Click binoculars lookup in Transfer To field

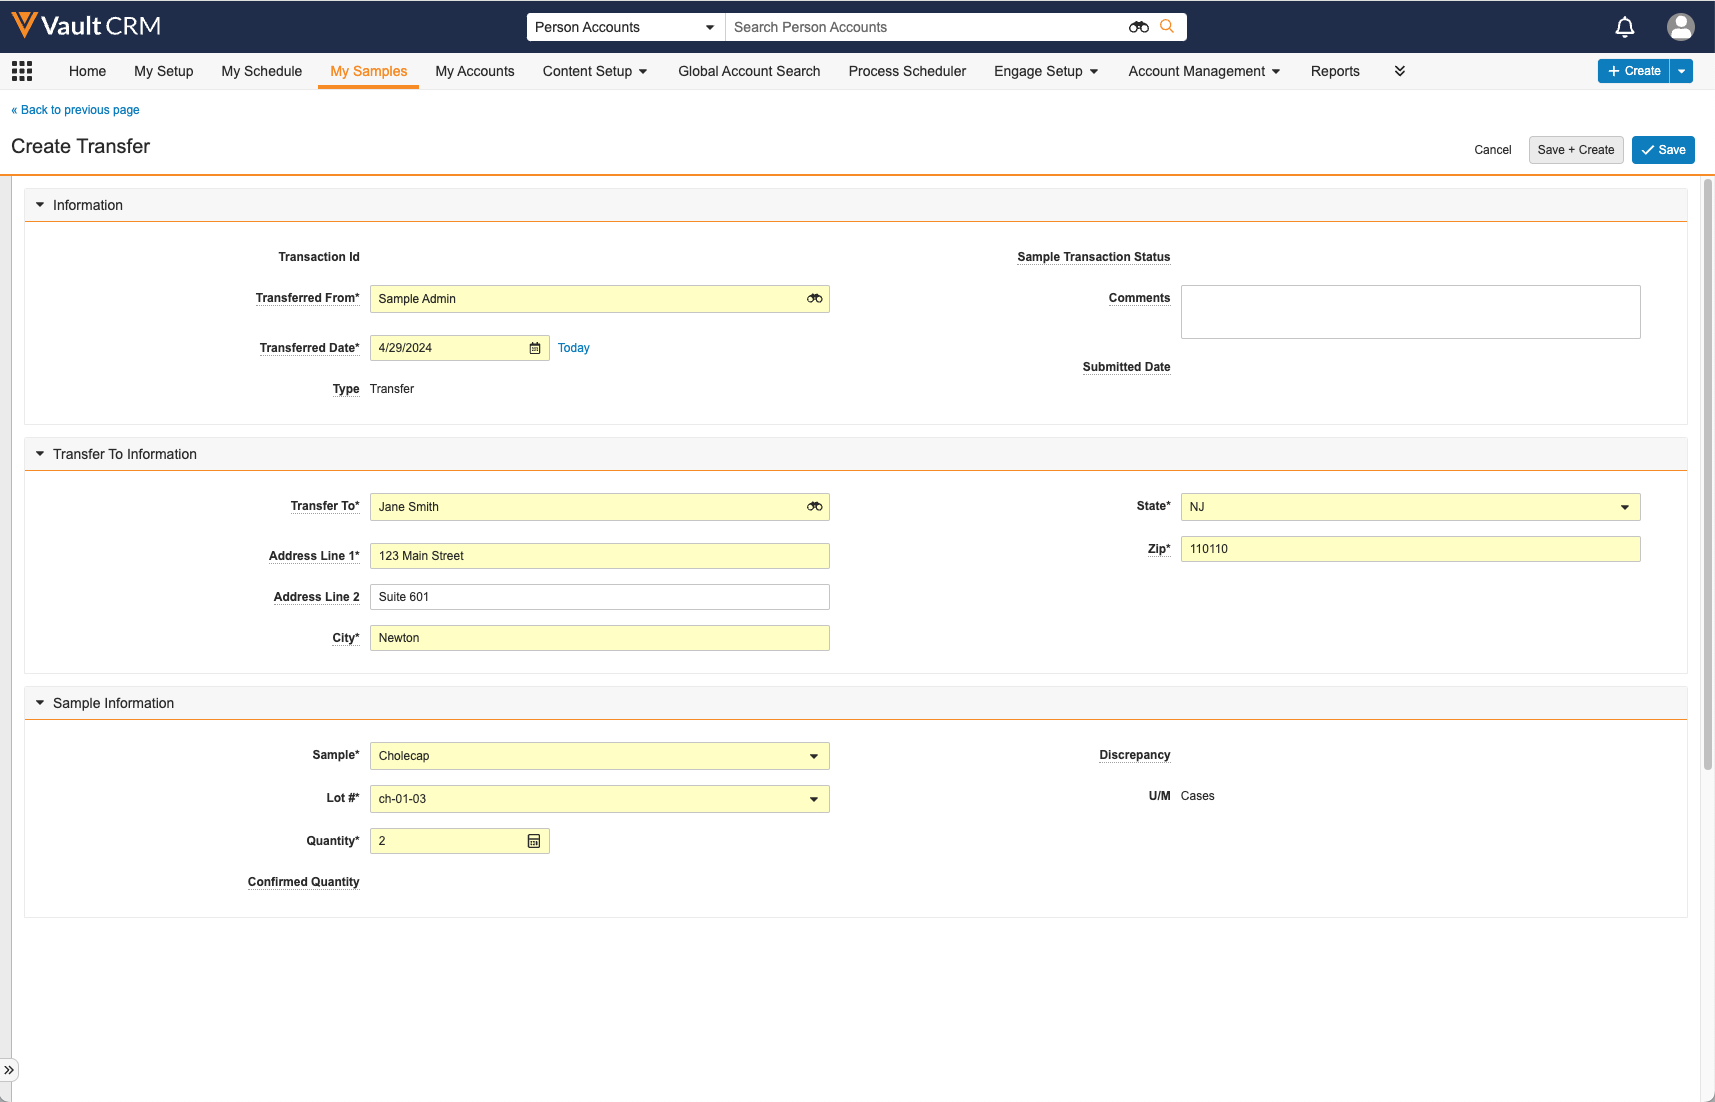(814, 507)
